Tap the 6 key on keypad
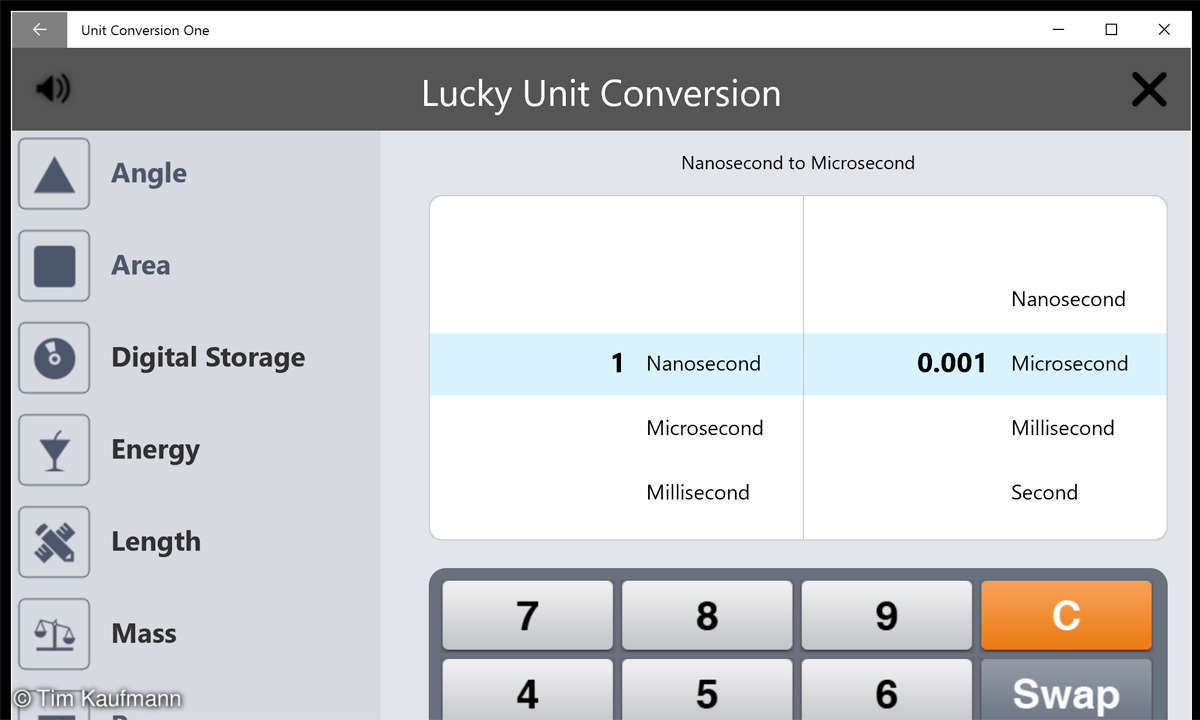 [886, 690]
